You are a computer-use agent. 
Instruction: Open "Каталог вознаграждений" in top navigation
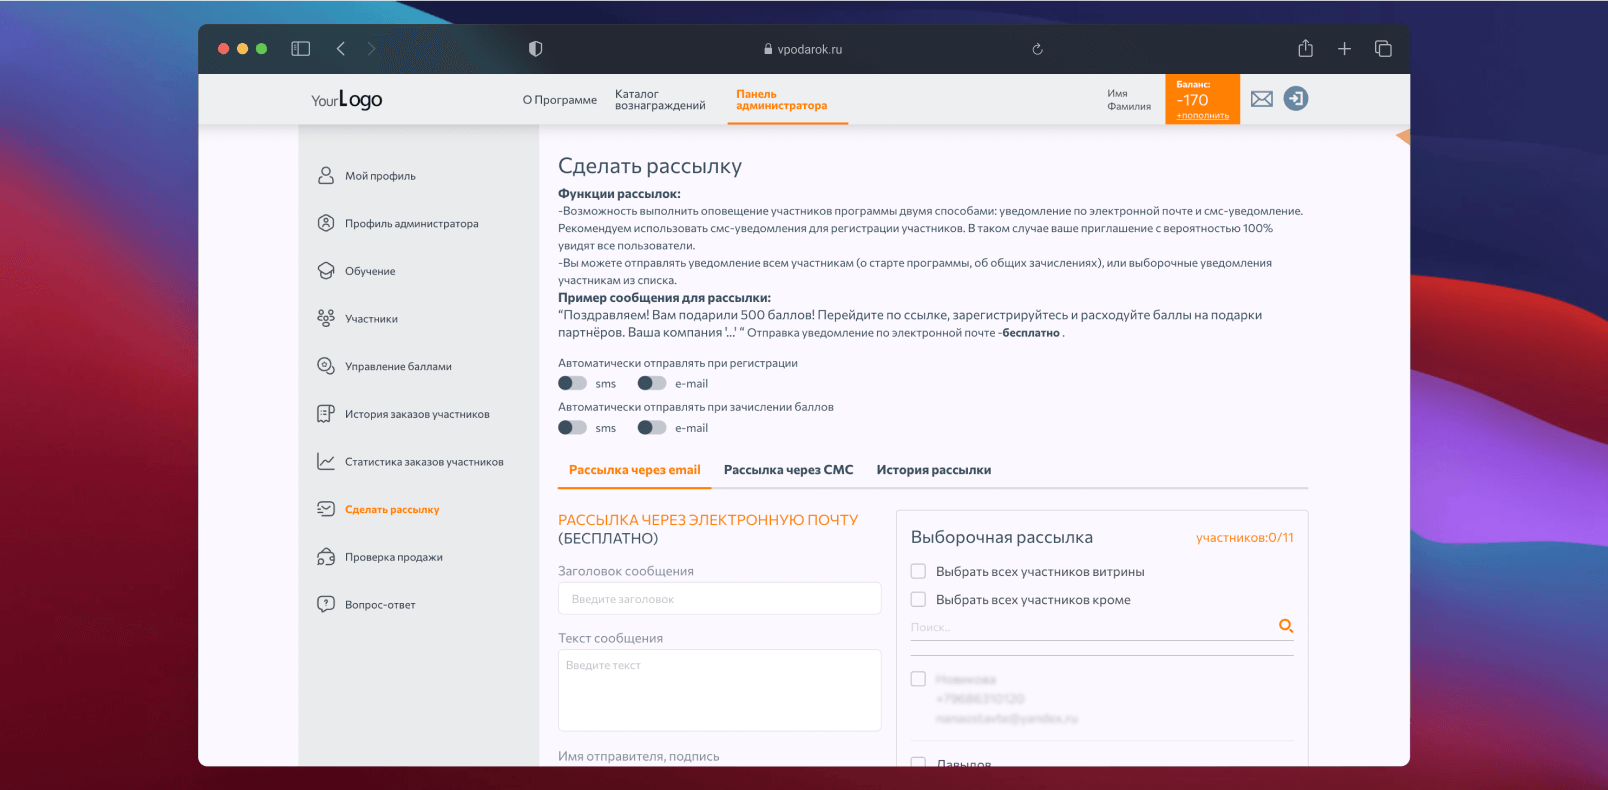[x=660, y=100]
